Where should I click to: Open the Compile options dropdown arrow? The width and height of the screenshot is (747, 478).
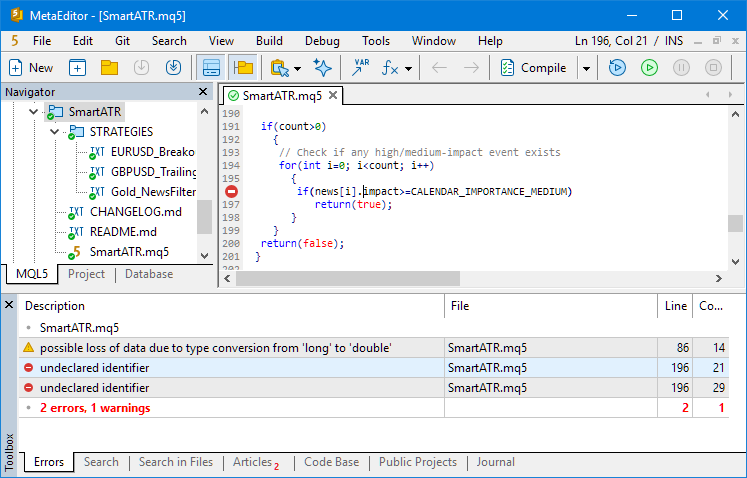586,69
